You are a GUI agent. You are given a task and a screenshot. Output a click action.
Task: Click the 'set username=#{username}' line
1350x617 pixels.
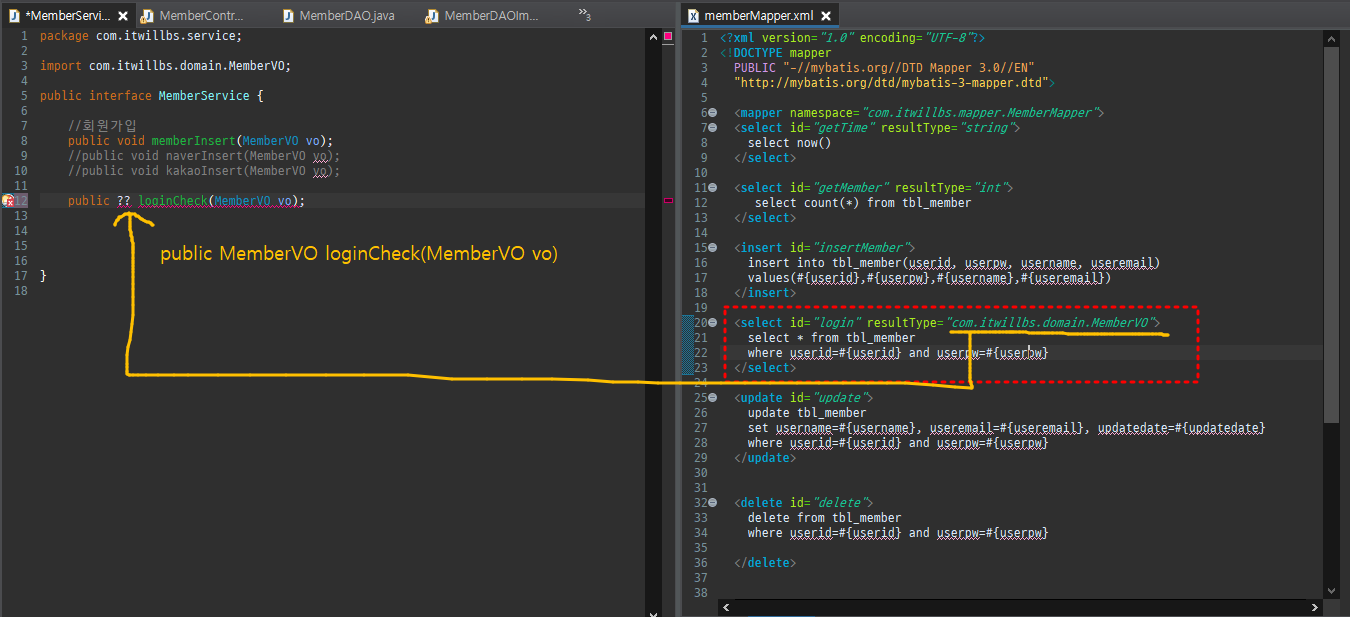1007,428
